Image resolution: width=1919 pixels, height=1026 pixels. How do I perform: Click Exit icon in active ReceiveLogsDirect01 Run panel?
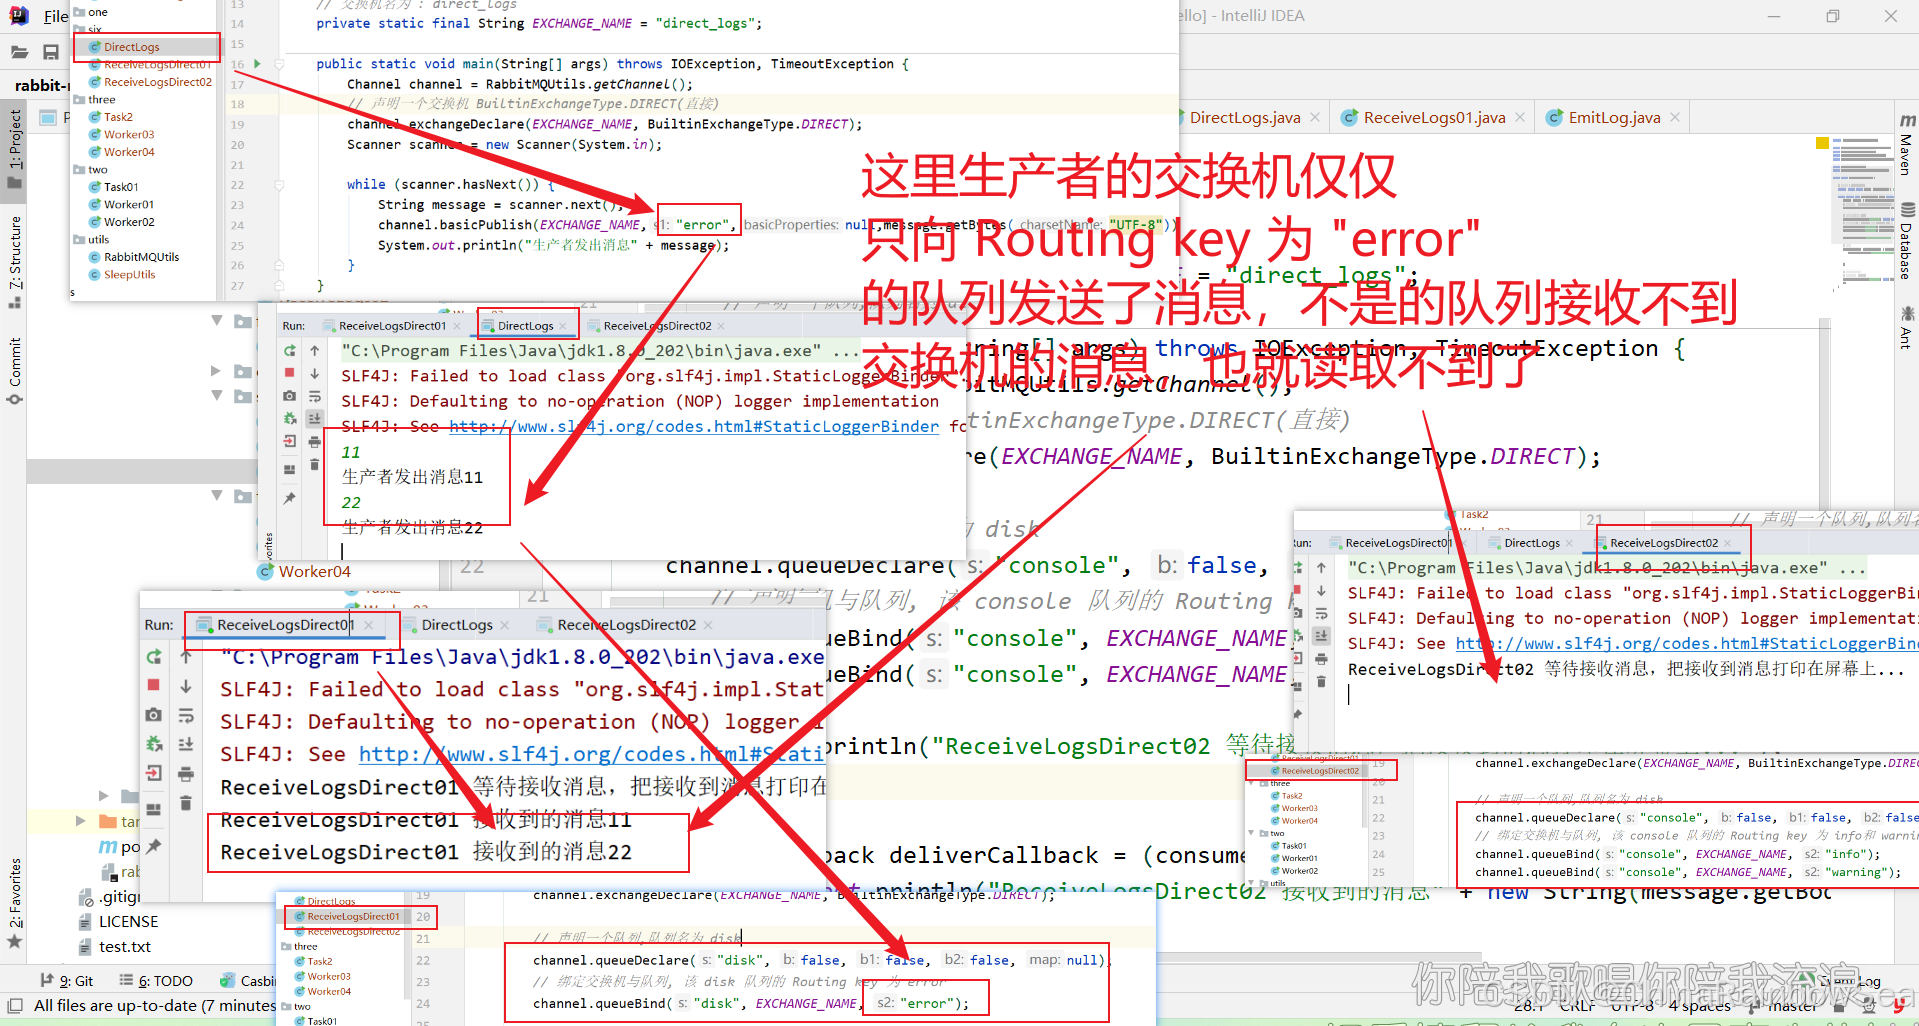click(x=153, y=773)
